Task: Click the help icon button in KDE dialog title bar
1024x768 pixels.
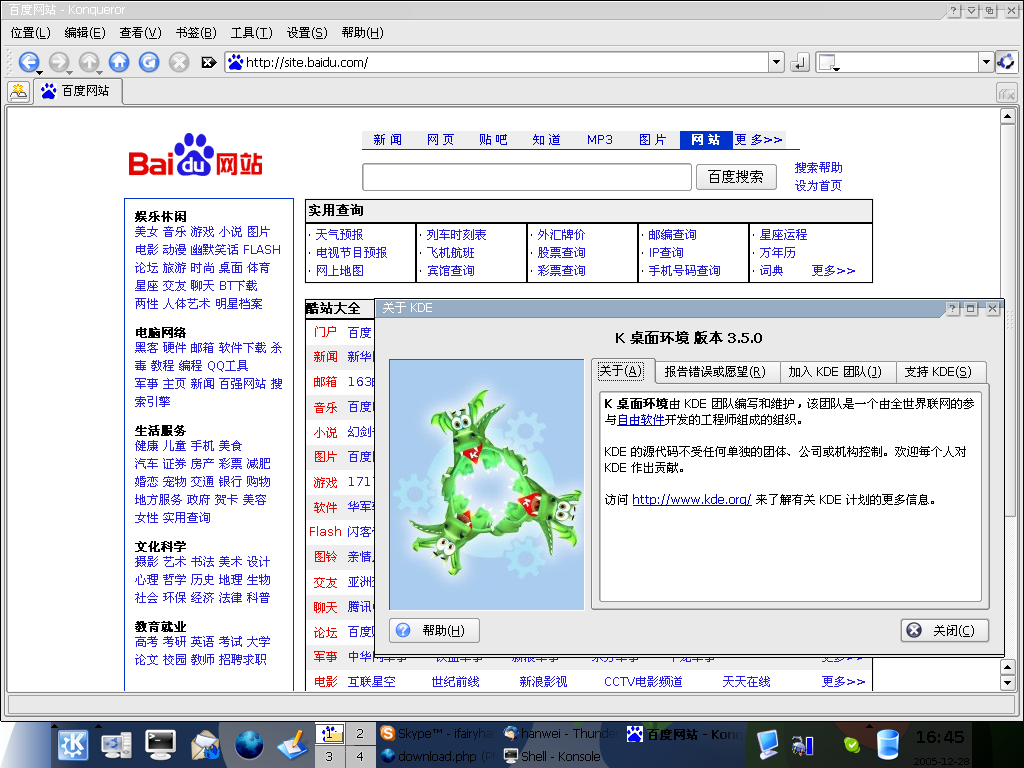Action: 953,309
